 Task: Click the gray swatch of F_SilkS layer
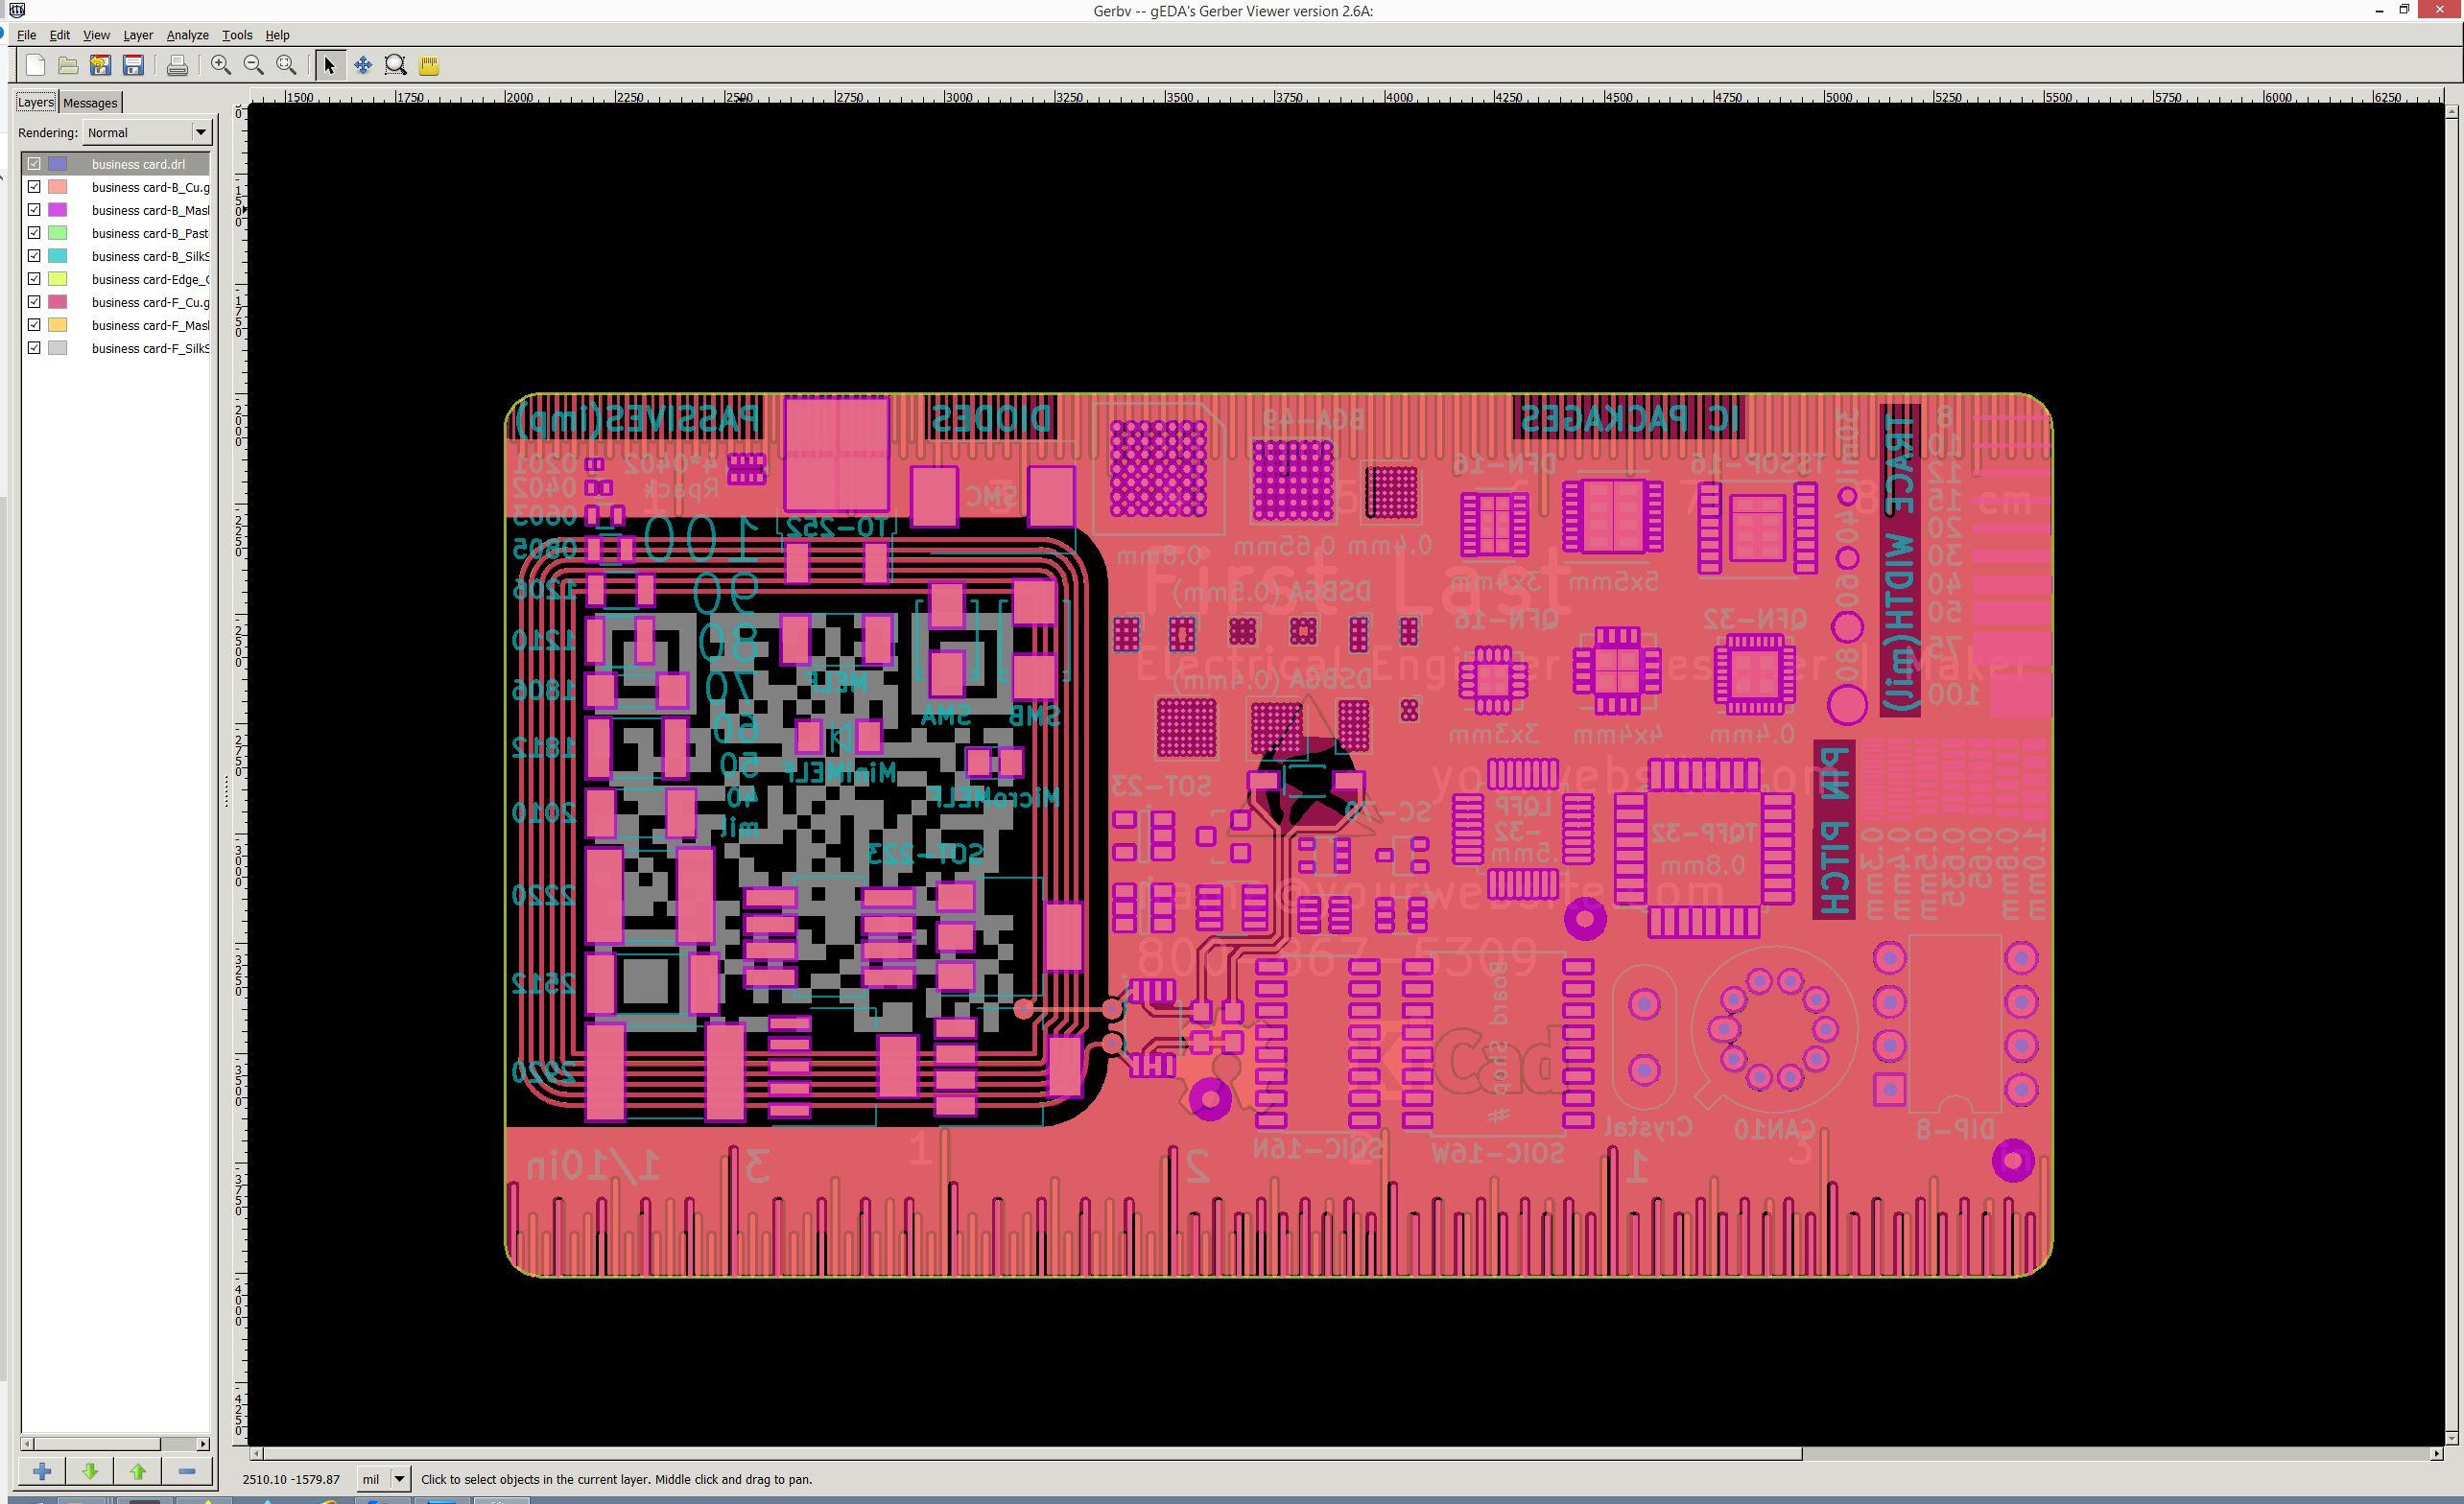coord(58,348)
